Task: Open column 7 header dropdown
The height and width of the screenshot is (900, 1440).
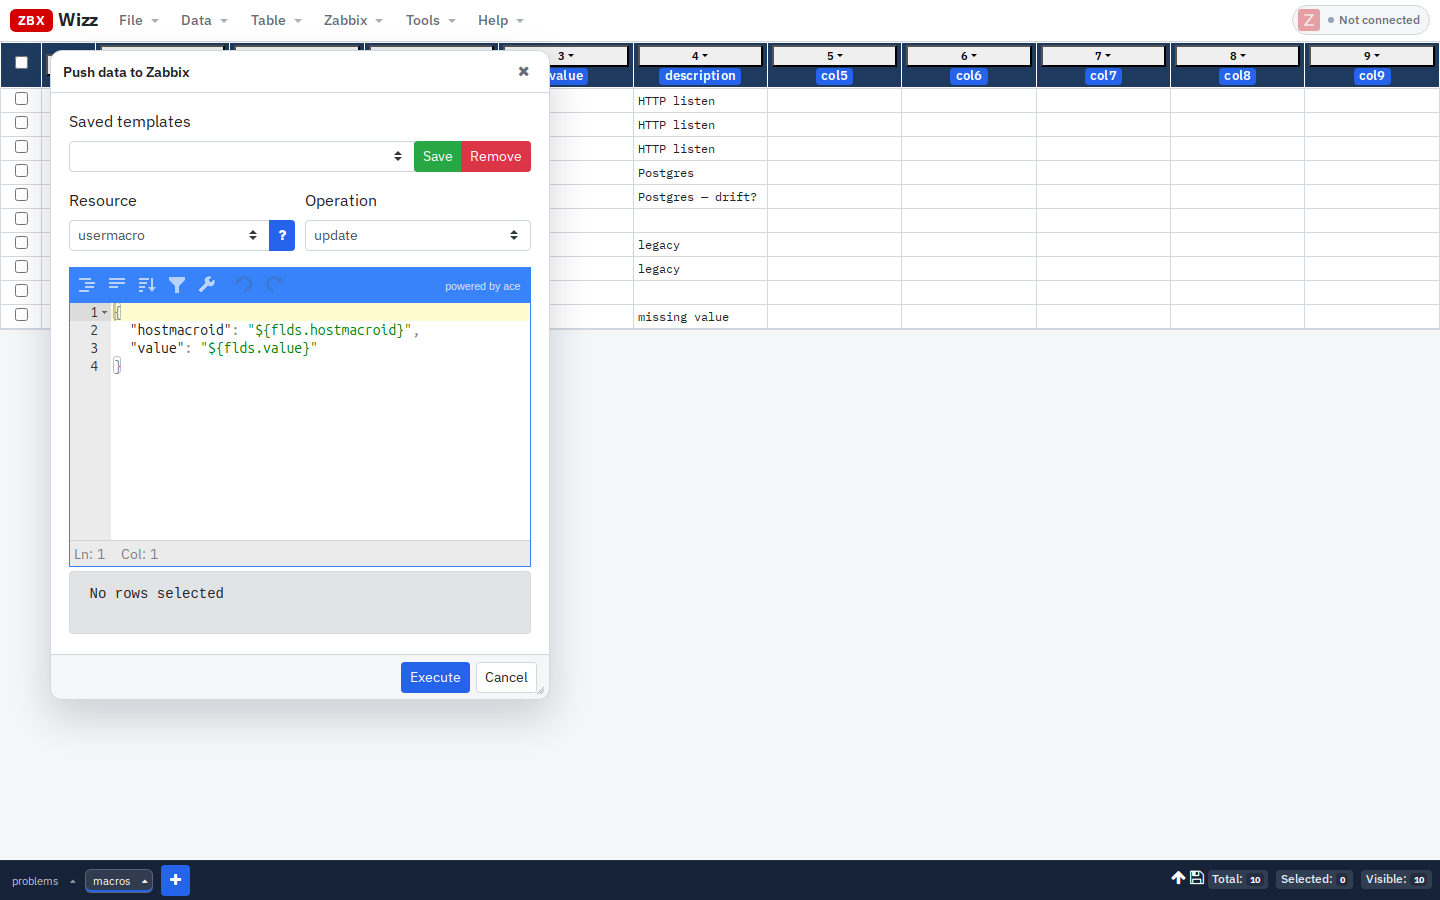Action: (x=1103, y=56)
